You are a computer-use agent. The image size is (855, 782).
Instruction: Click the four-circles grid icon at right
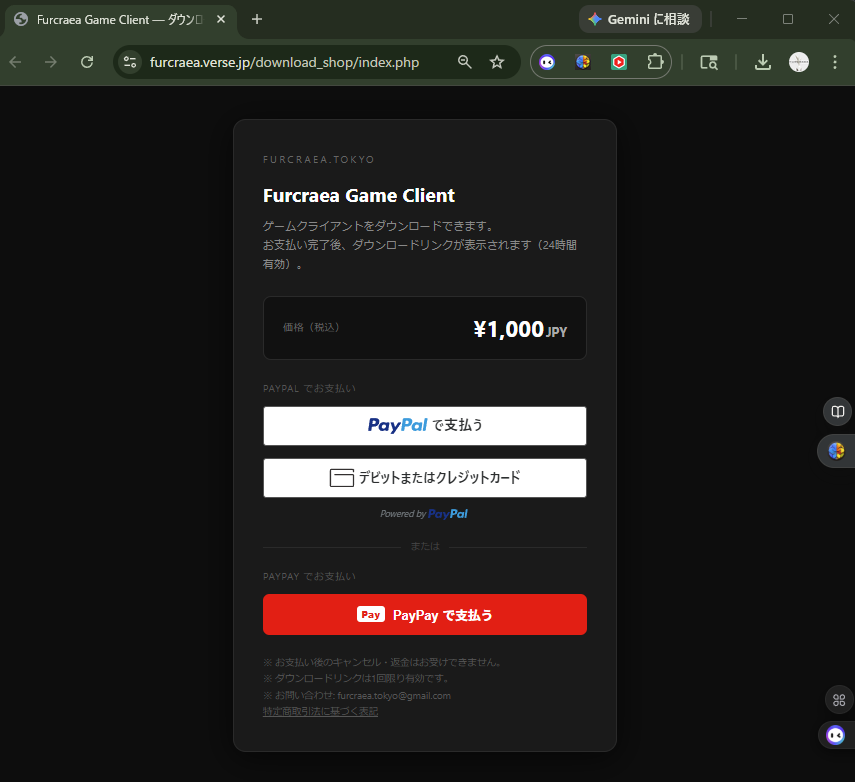[839, 700]
